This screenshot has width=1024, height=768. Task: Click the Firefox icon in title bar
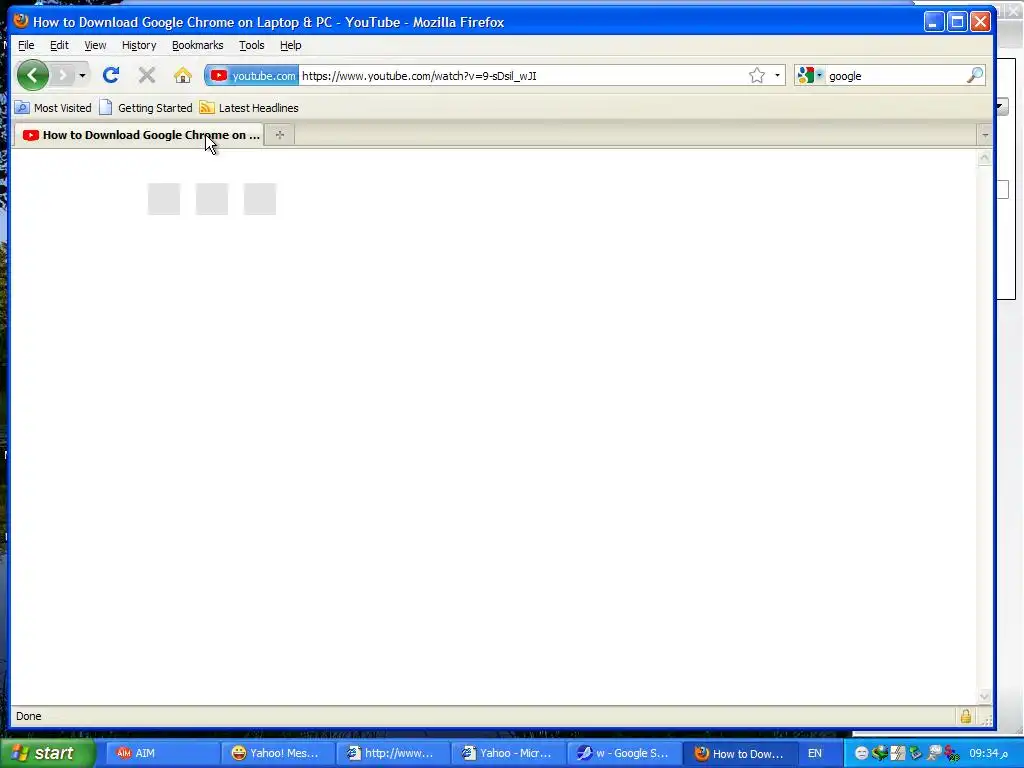point(21,21)
